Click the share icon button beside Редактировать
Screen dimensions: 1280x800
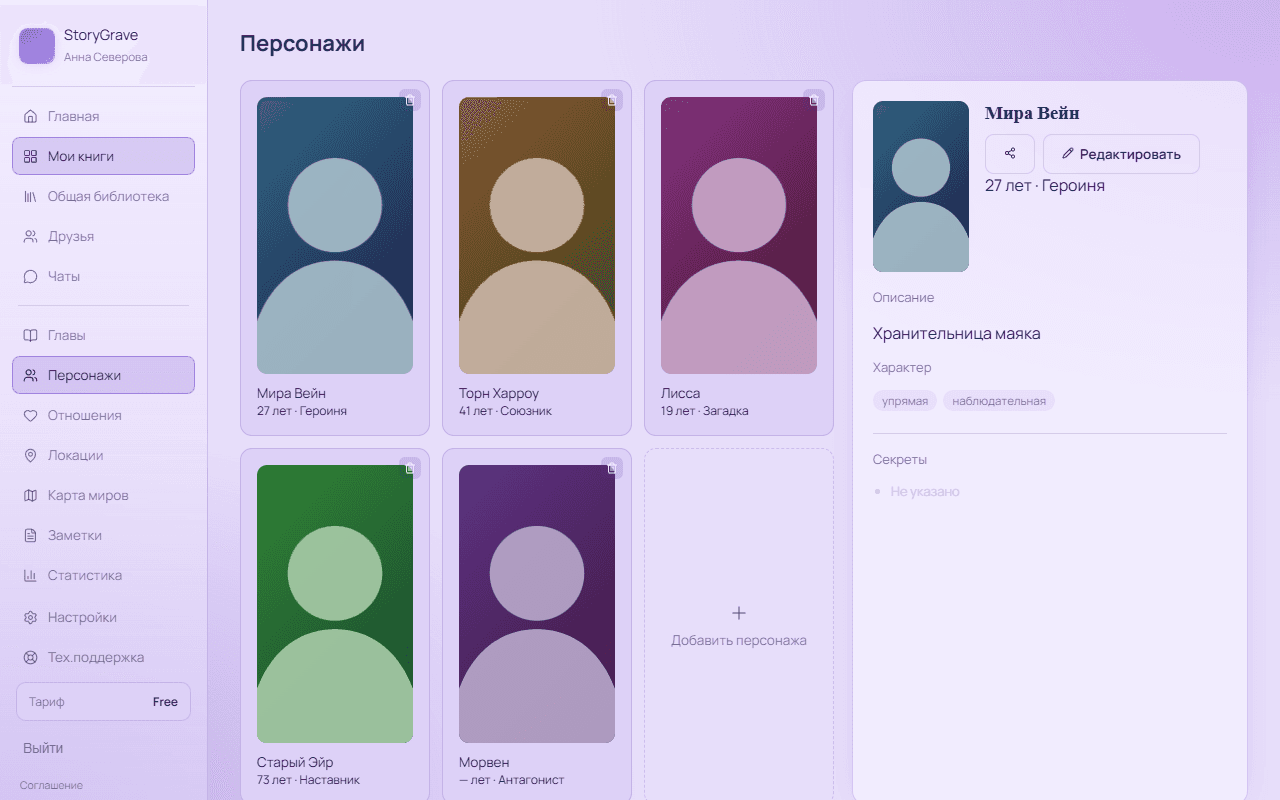click(1010, 154)
